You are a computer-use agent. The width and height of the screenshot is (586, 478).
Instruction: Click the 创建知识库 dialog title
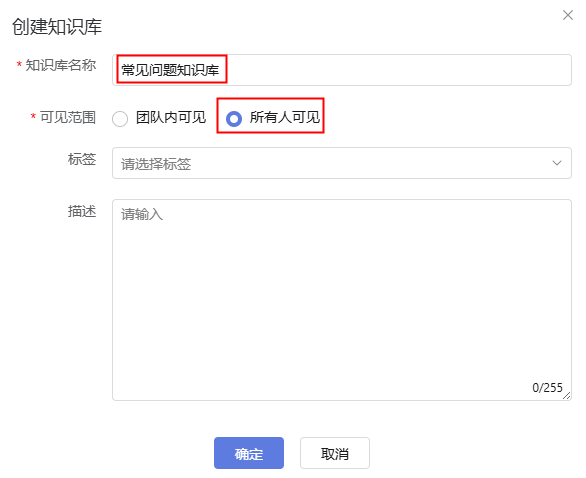pos(57,27)
